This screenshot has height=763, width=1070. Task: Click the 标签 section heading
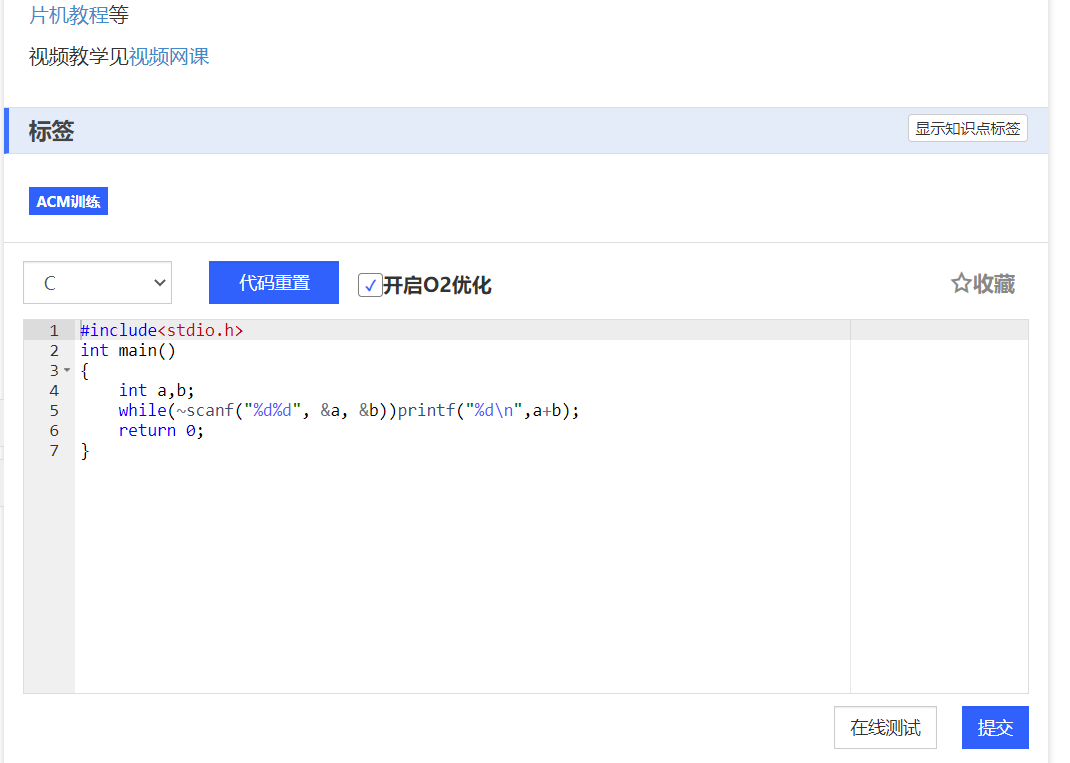coord(51,131)
